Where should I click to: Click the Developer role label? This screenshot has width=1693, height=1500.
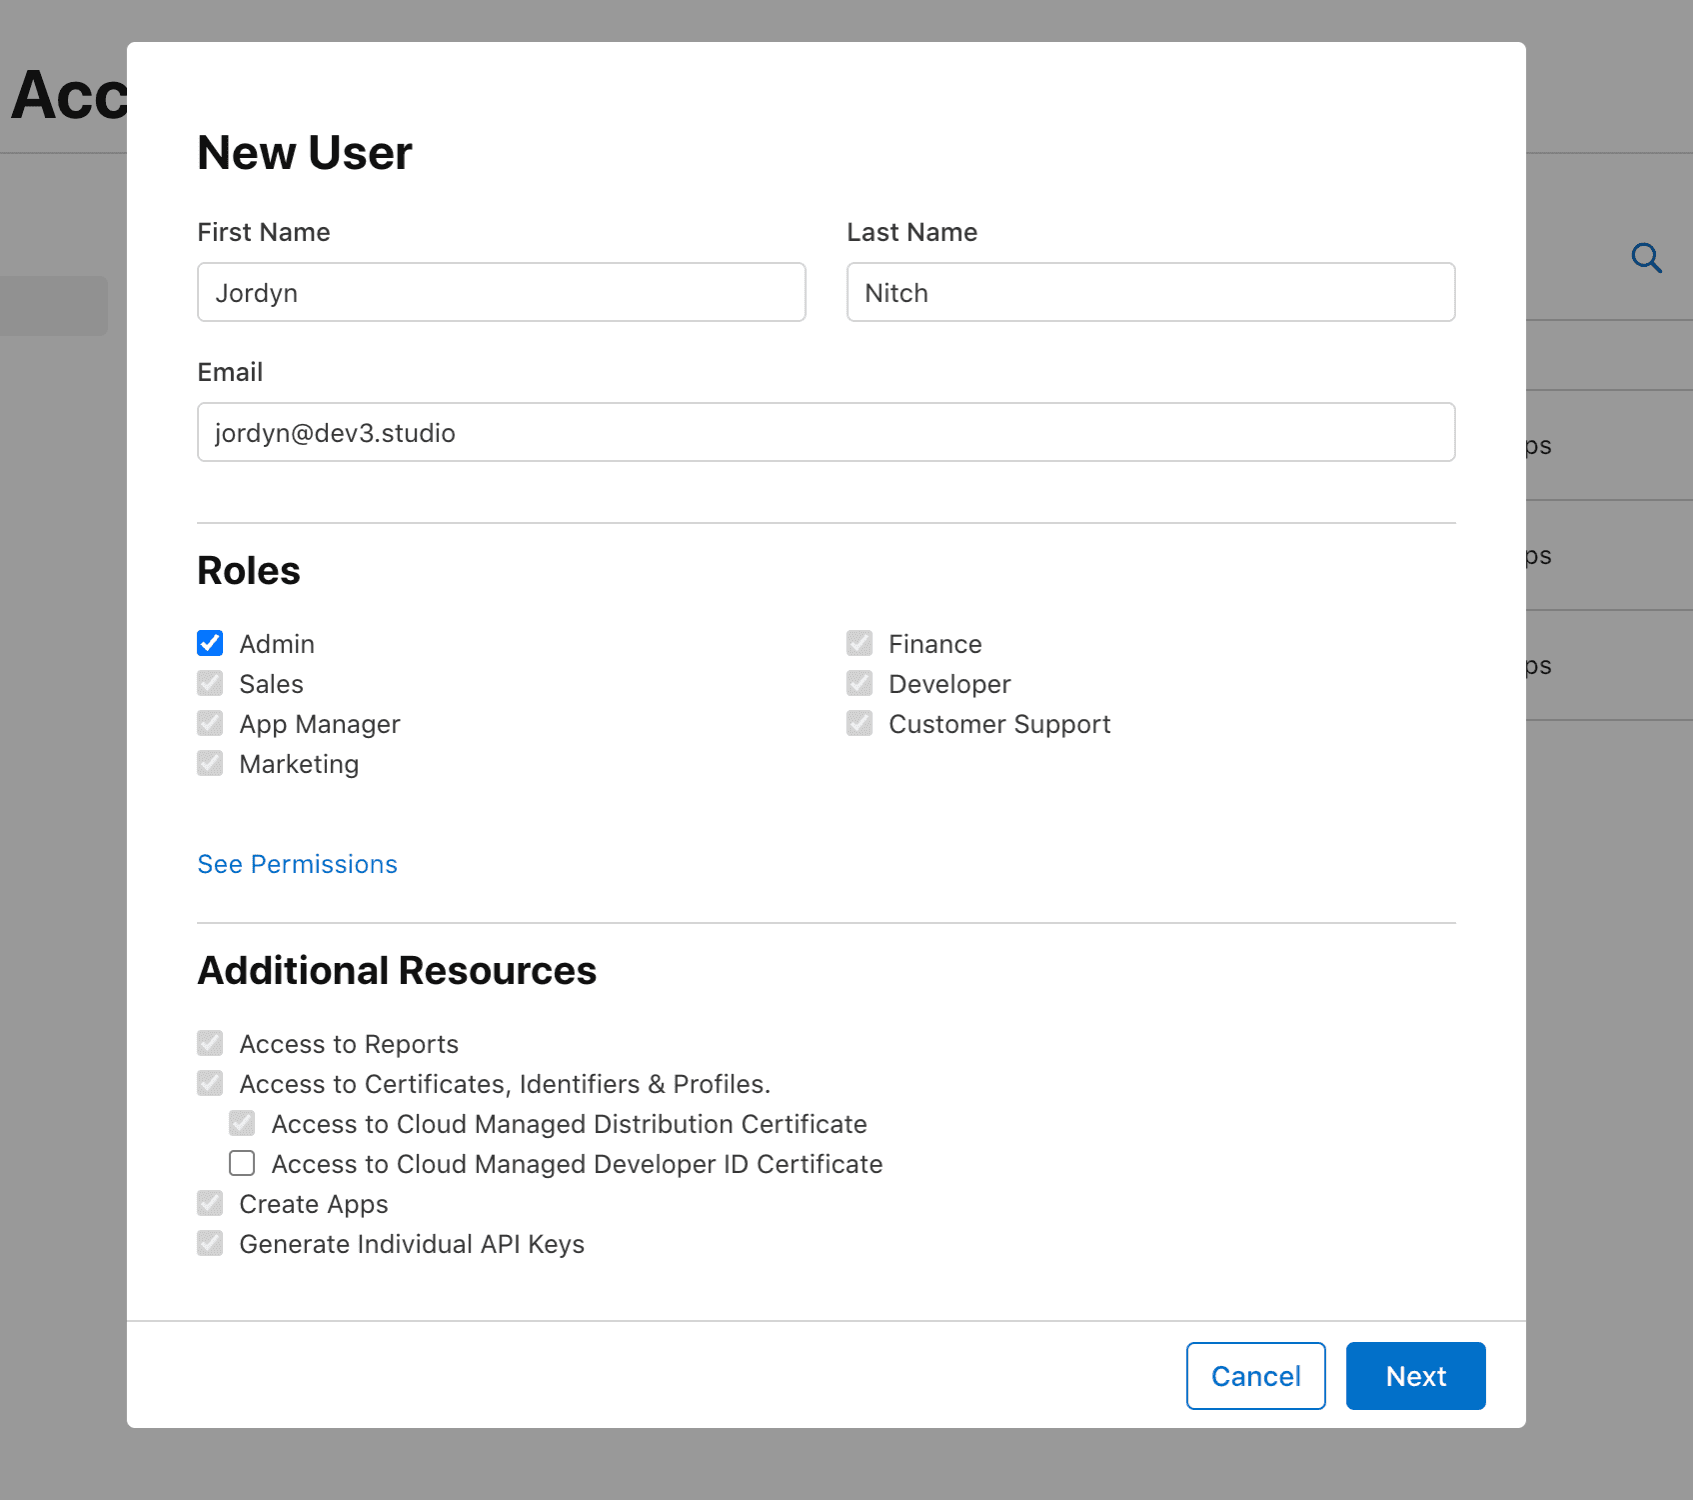[x=950, y=684]
